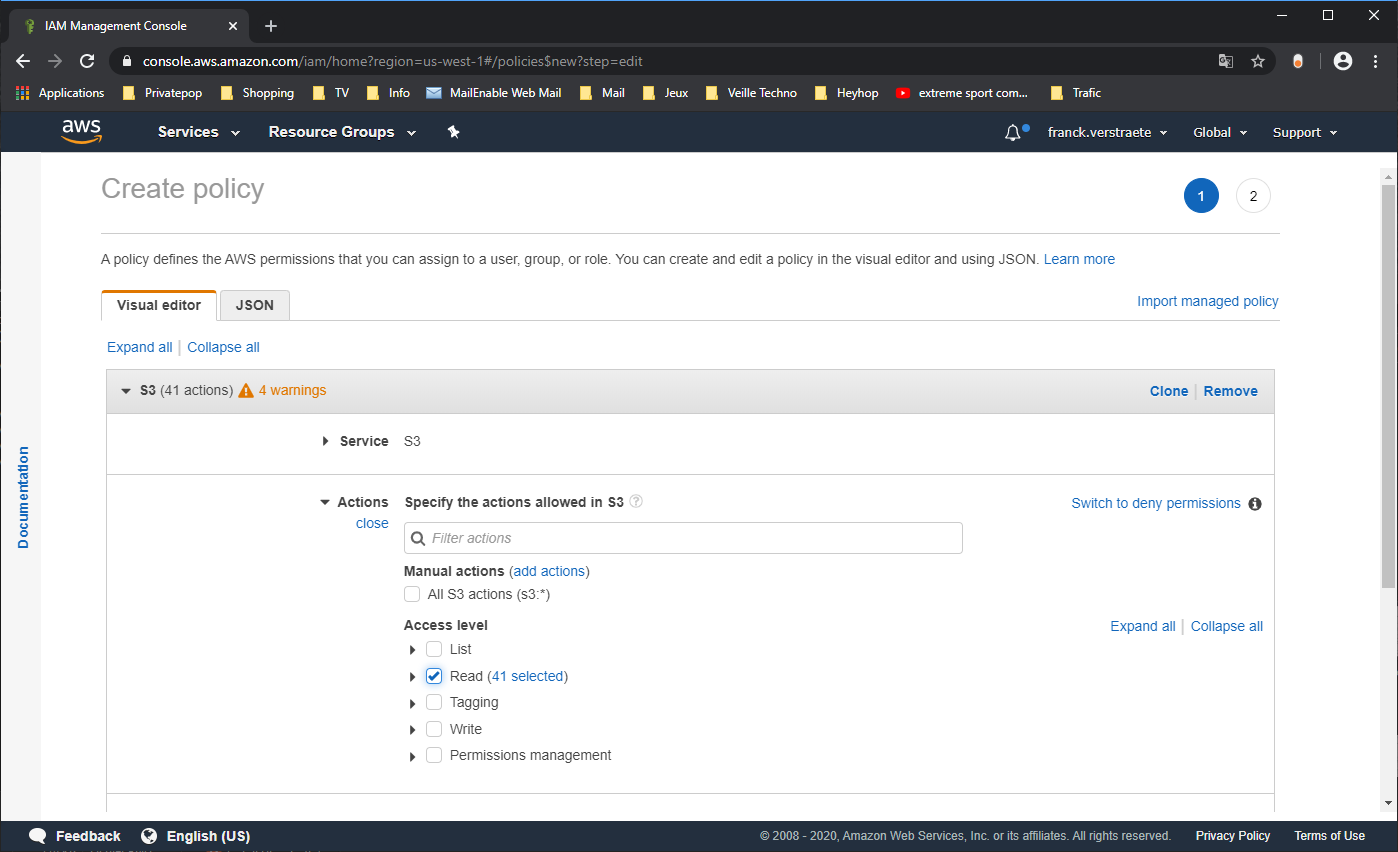
Task: Click the AWS logo home icon
Action: tap(81, 132)
